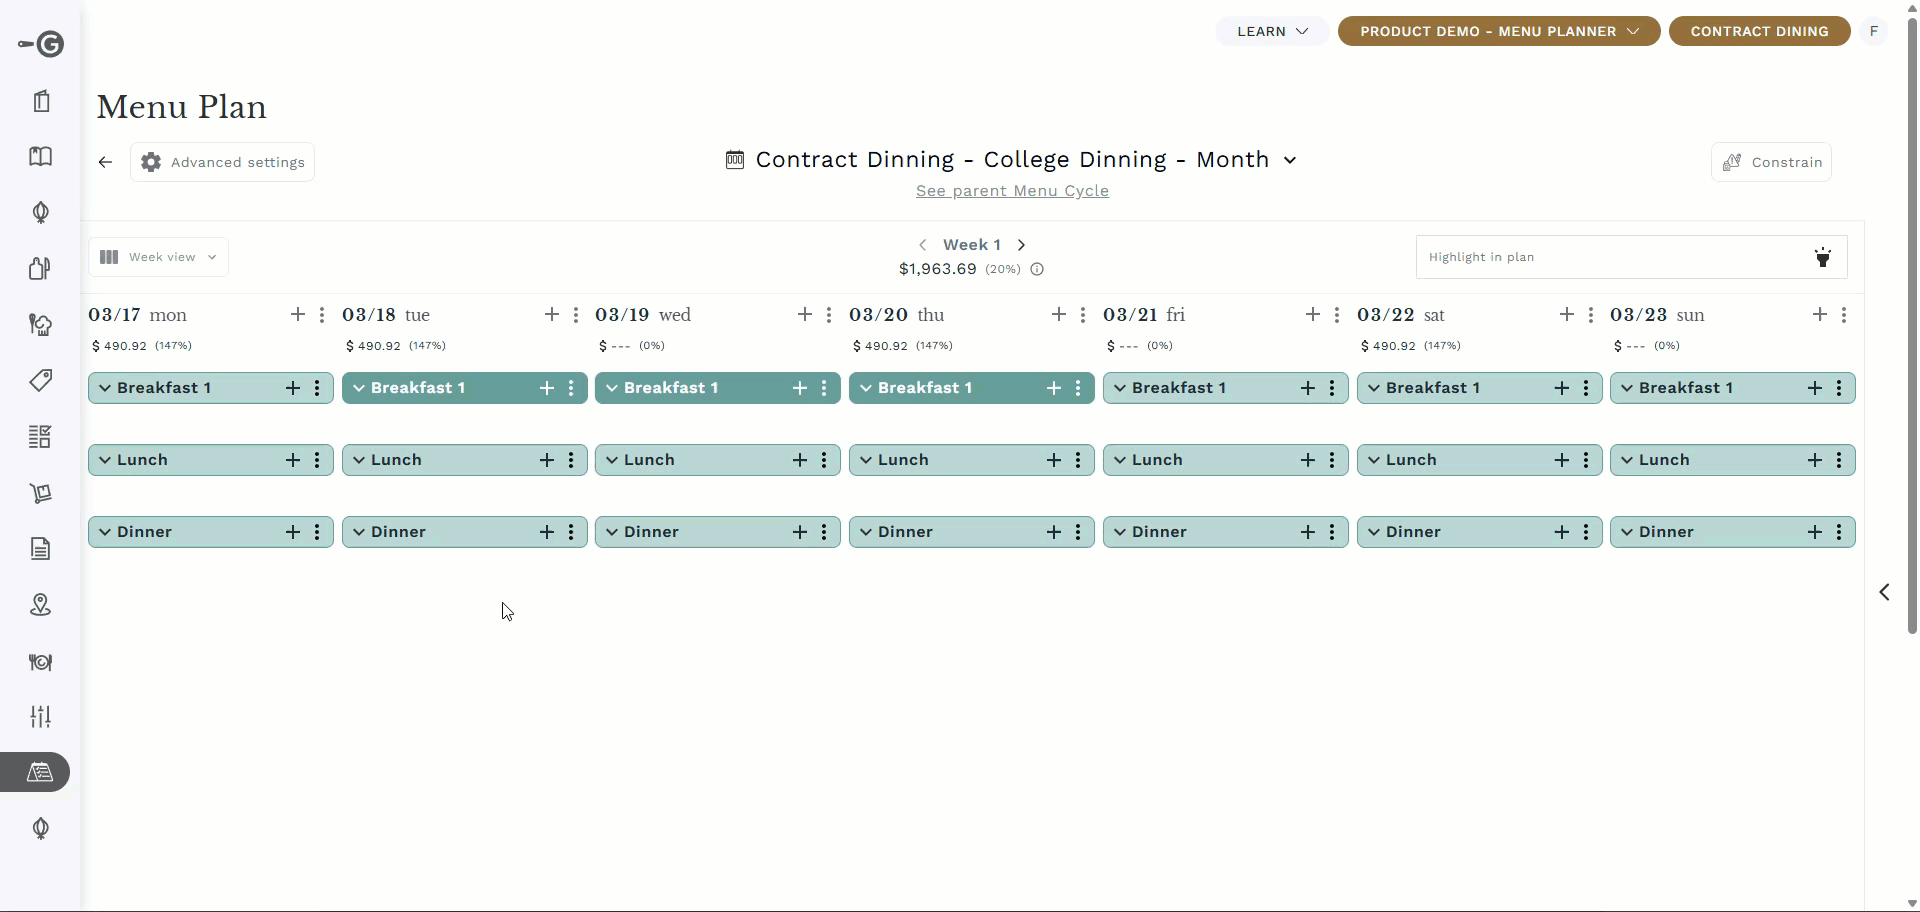
Task: Open the Week view dropdown
Action: (x=158, y=257)
